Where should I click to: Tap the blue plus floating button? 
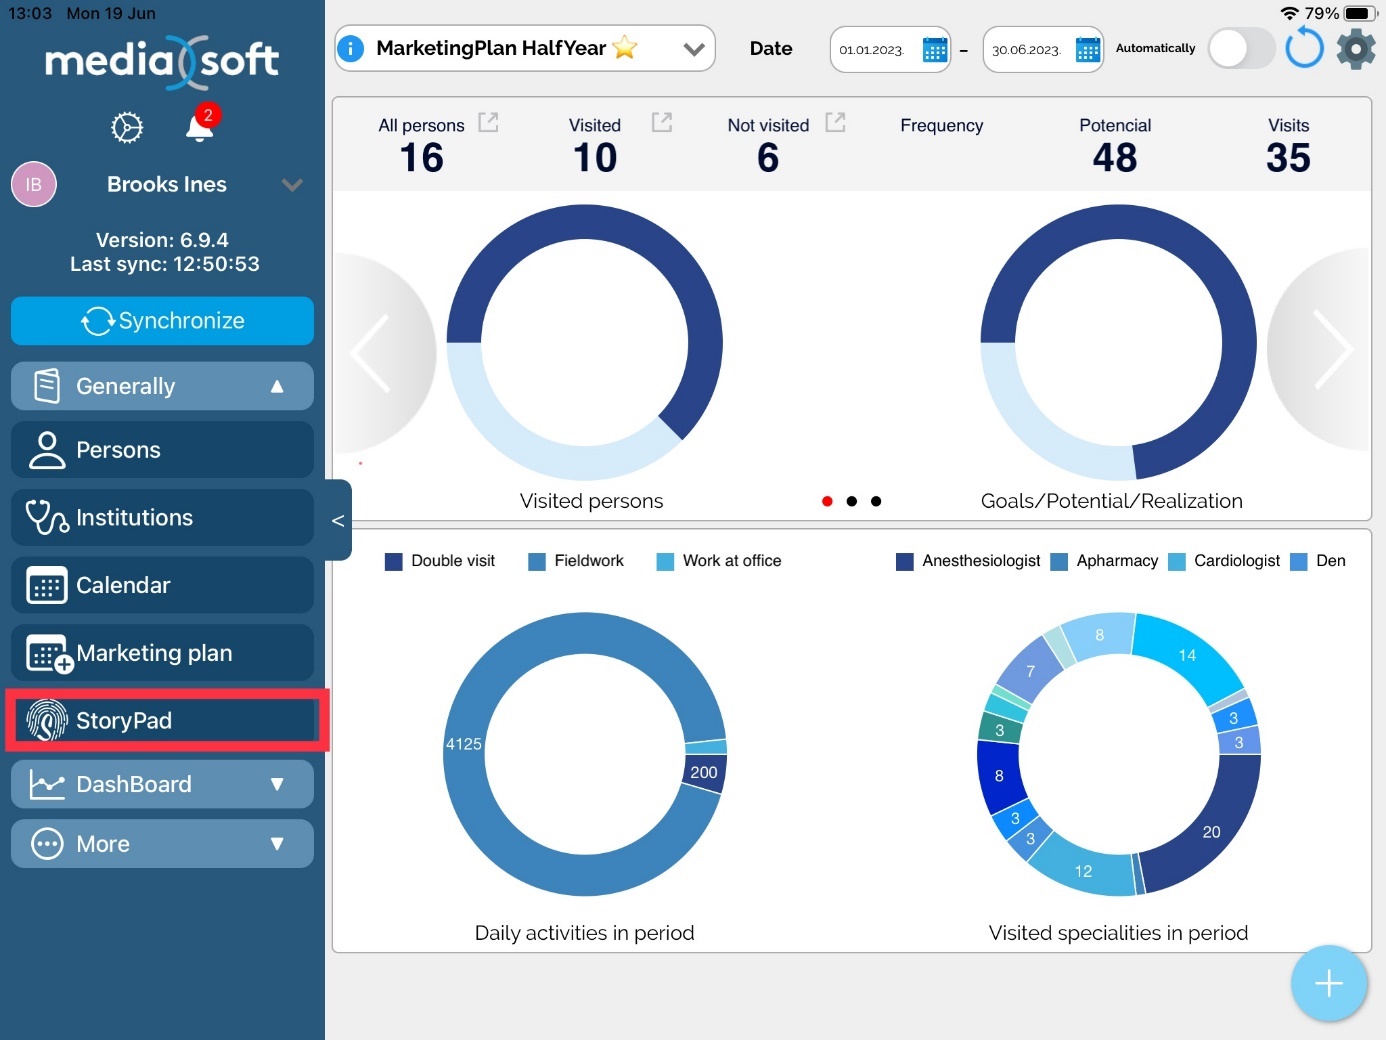tap(1328, 983)
